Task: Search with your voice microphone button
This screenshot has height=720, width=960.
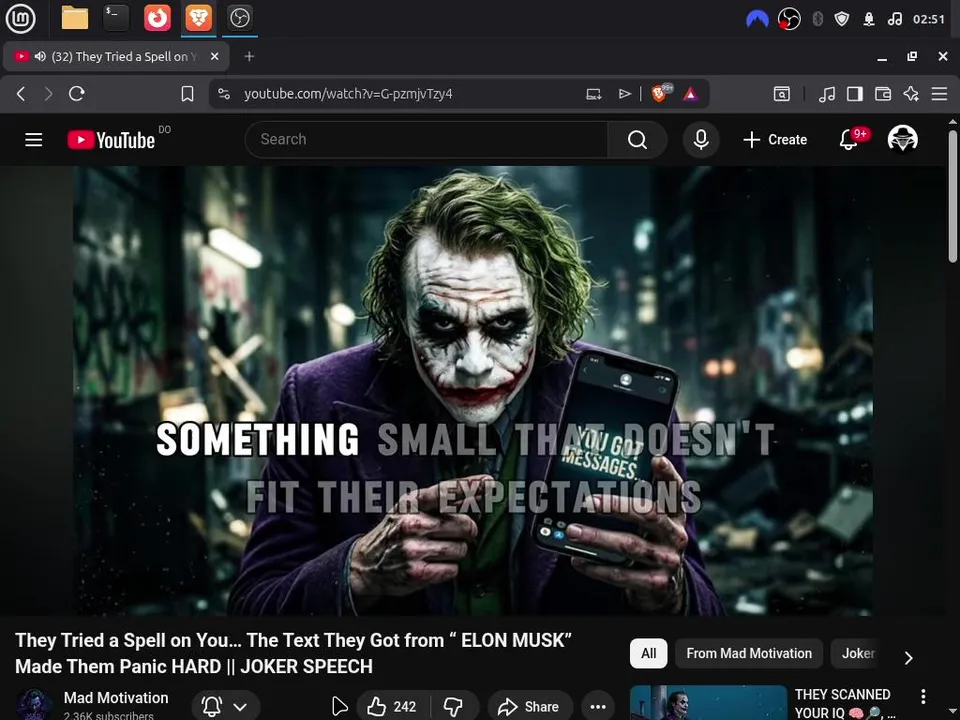Action: [701, 140]
